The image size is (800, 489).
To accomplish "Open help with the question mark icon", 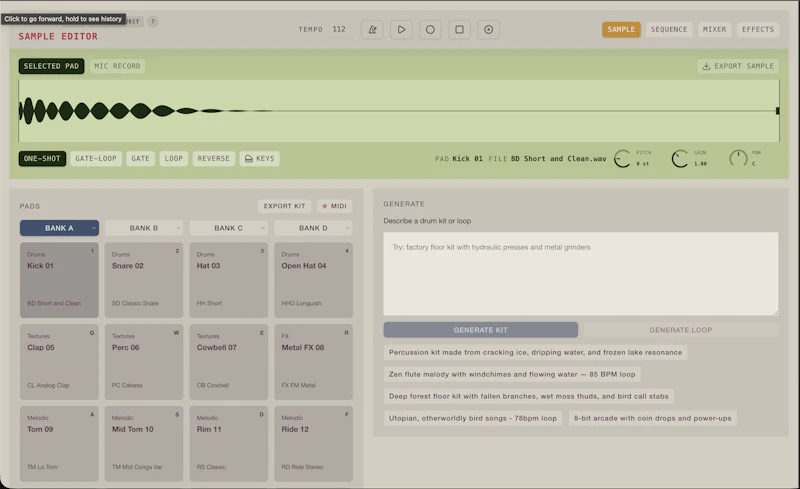I will pyautogui.click(x=153, y=21).
